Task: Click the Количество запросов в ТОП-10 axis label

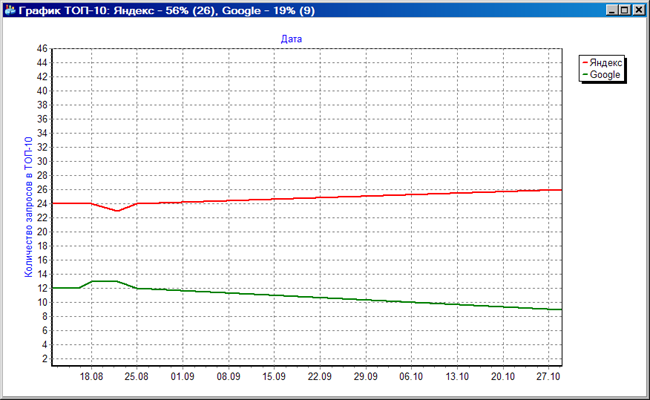Action: pos(28,207)
